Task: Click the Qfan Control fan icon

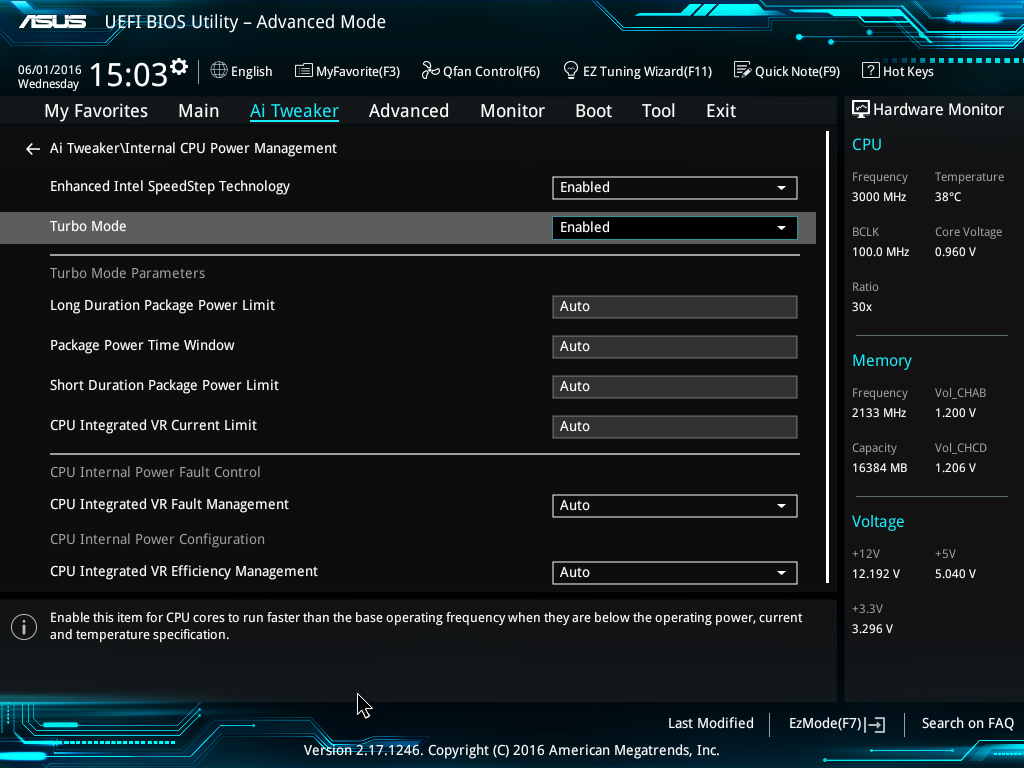Action: (430, 70)
